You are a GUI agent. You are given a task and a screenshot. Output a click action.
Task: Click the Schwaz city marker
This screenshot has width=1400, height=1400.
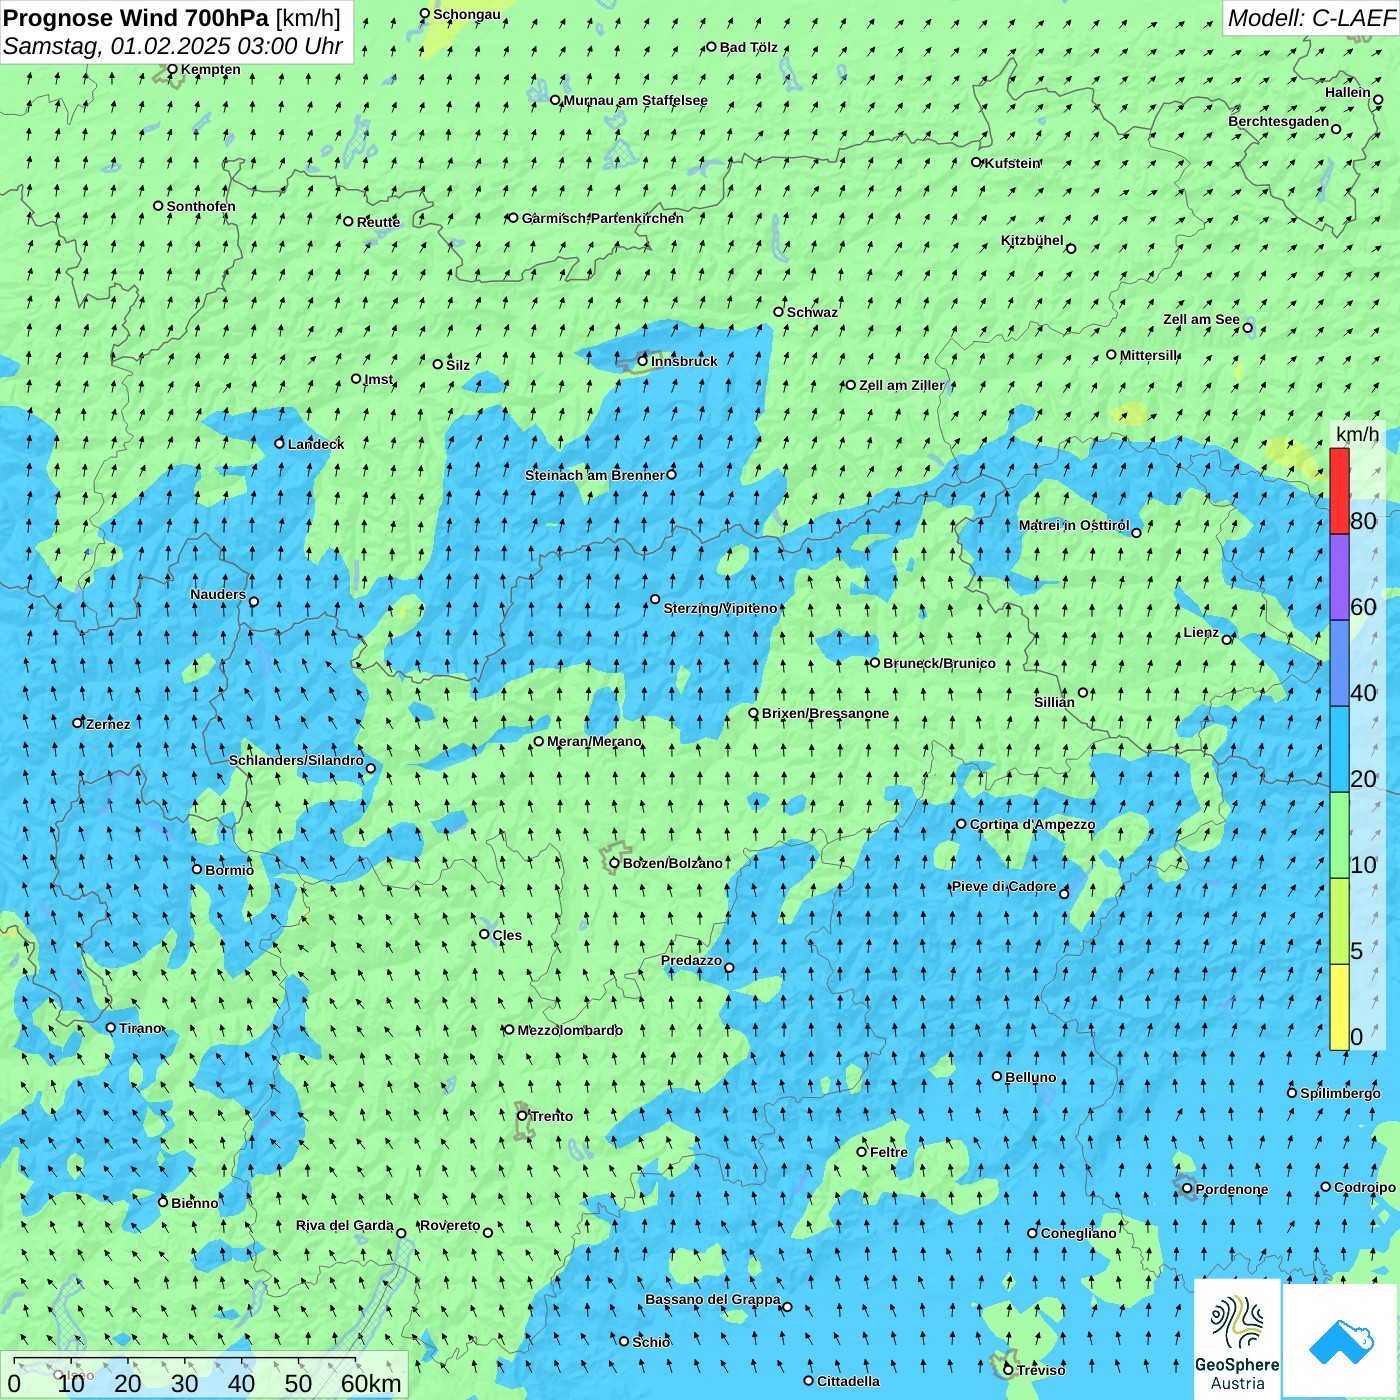click(778, 311)
